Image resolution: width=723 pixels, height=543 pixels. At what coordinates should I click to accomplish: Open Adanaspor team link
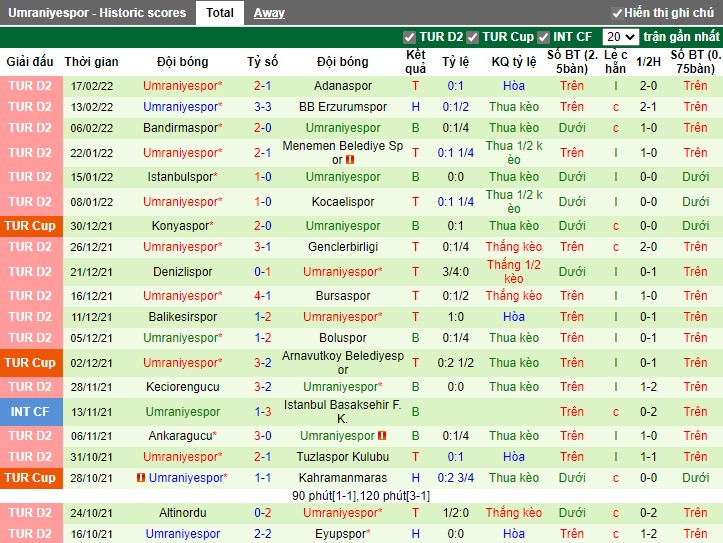pos(343,86)
